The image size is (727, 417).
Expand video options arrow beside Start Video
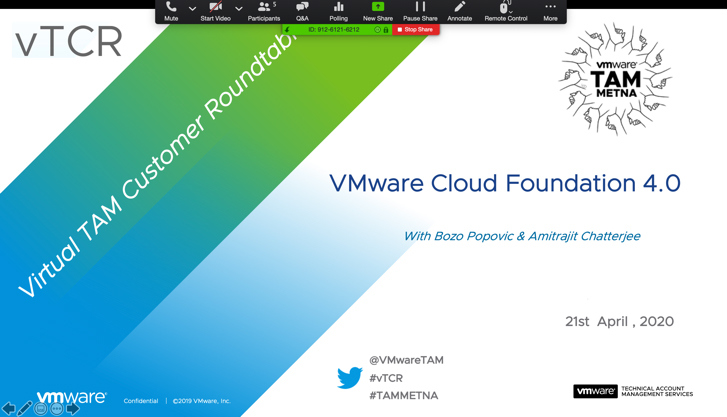(x=238, y=8)
